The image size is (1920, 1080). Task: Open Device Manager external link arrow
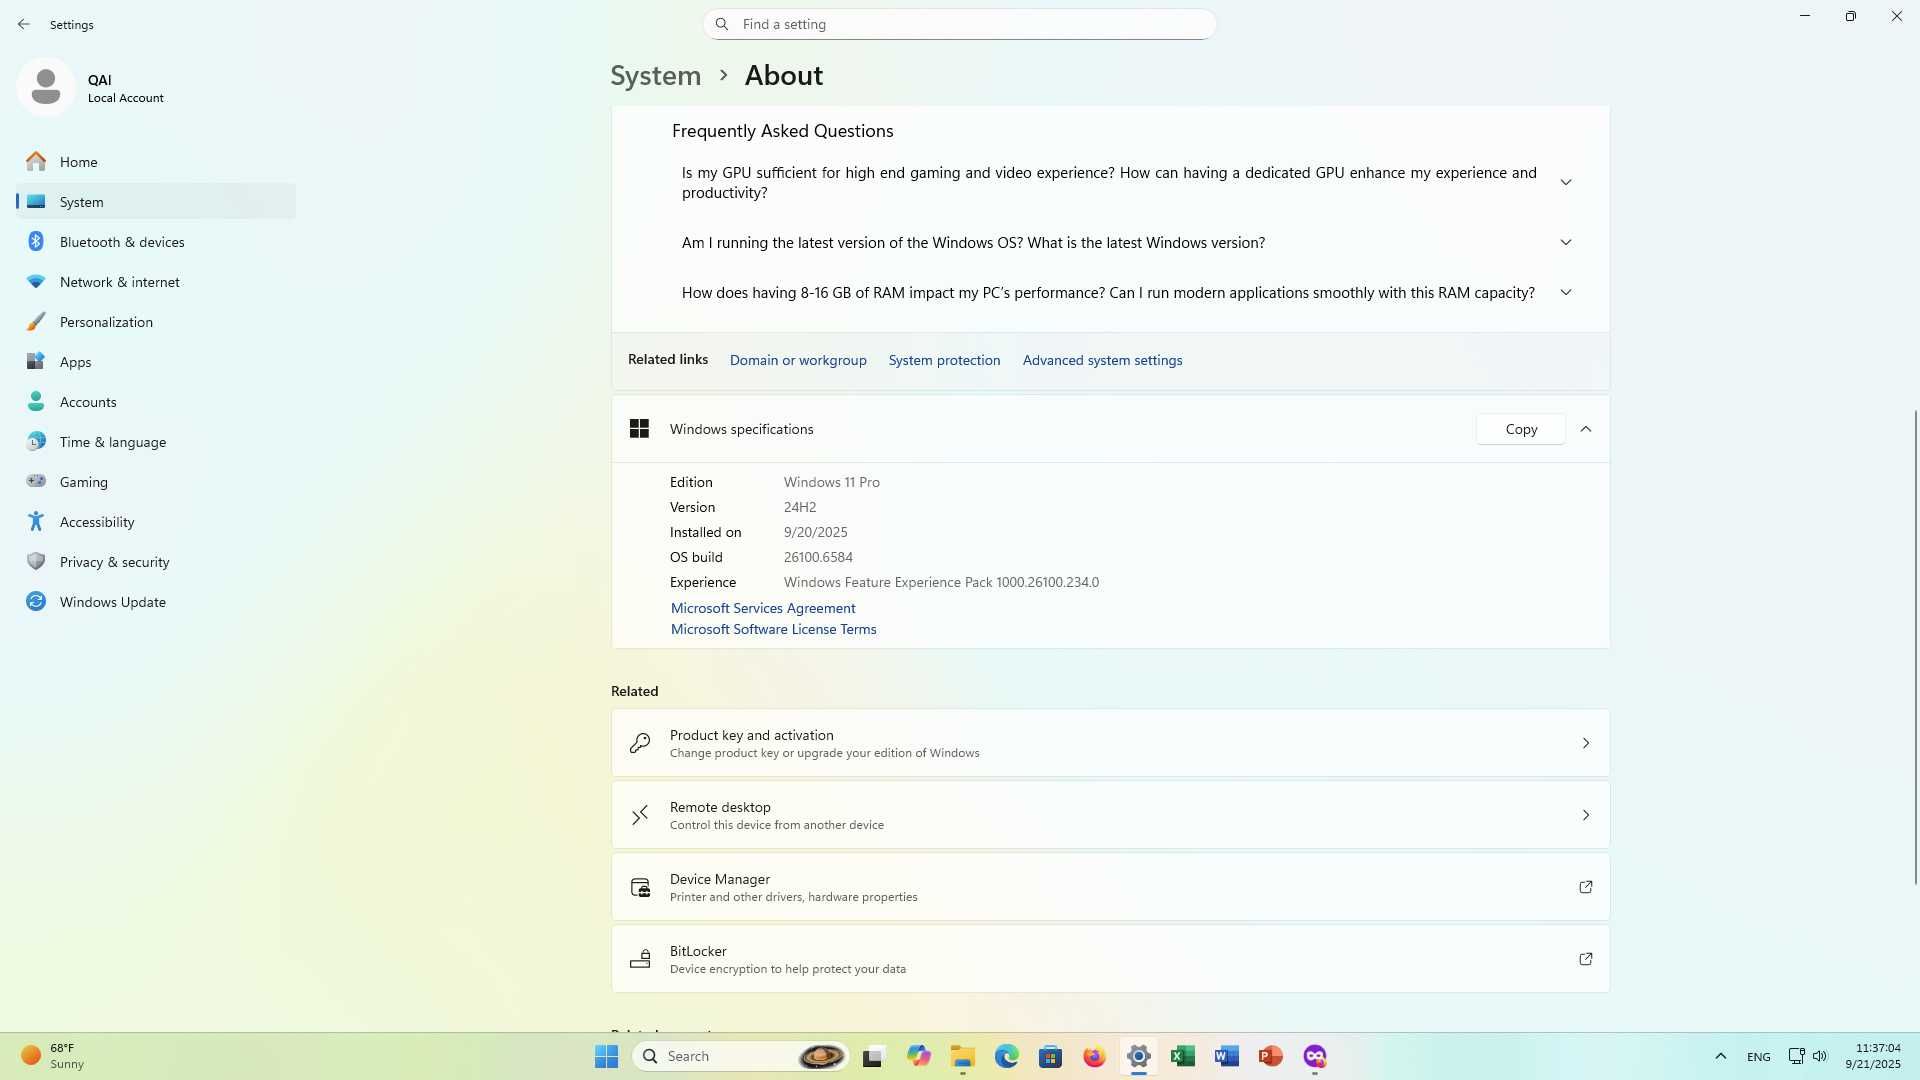[1586, 887]
